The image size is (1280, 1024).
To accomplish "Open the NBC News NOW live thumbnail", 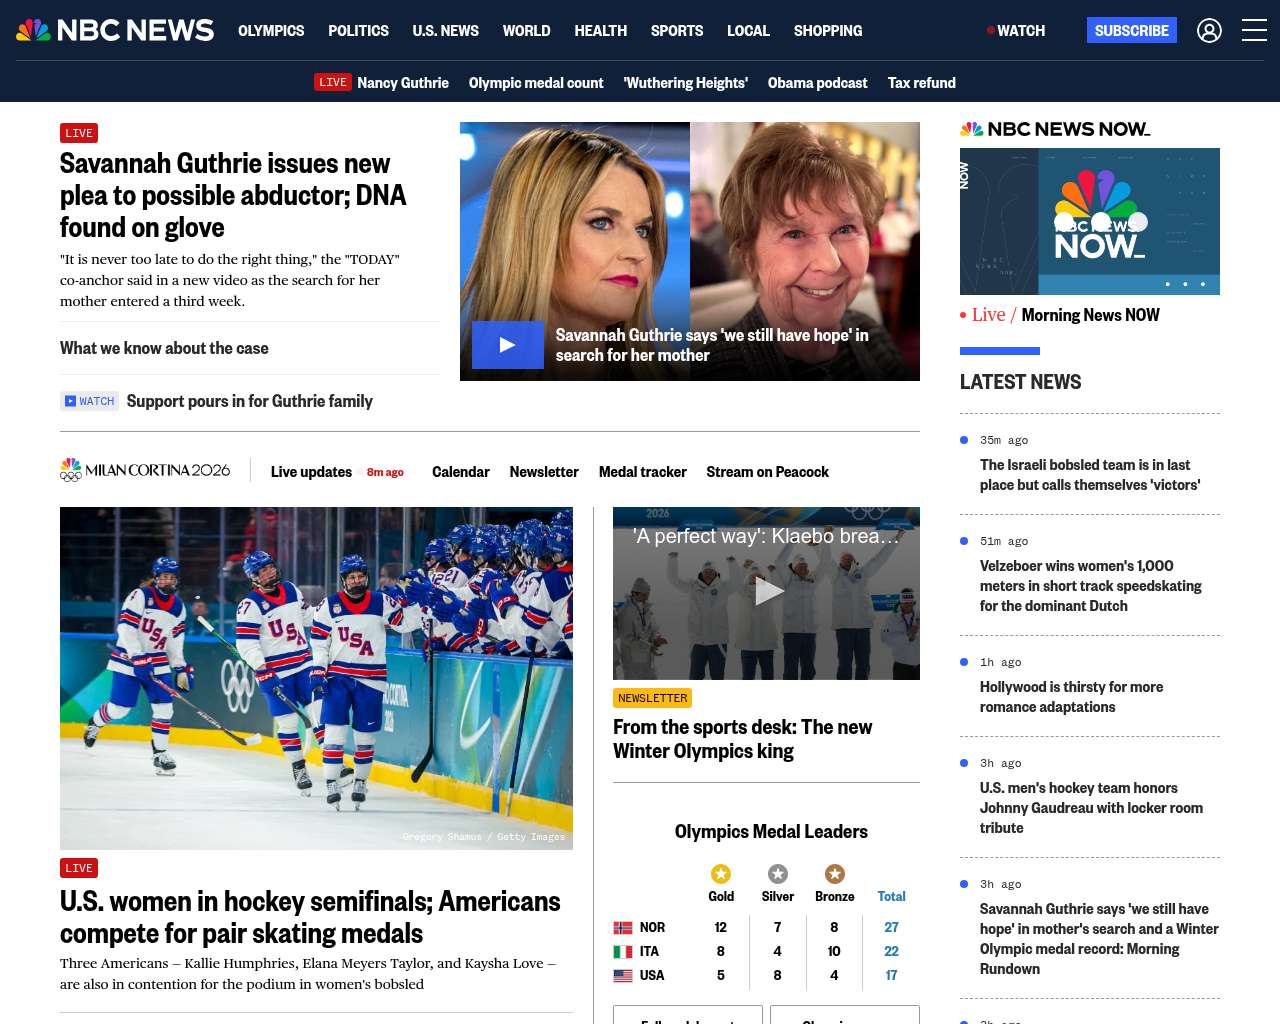I will pos(1089,221).
